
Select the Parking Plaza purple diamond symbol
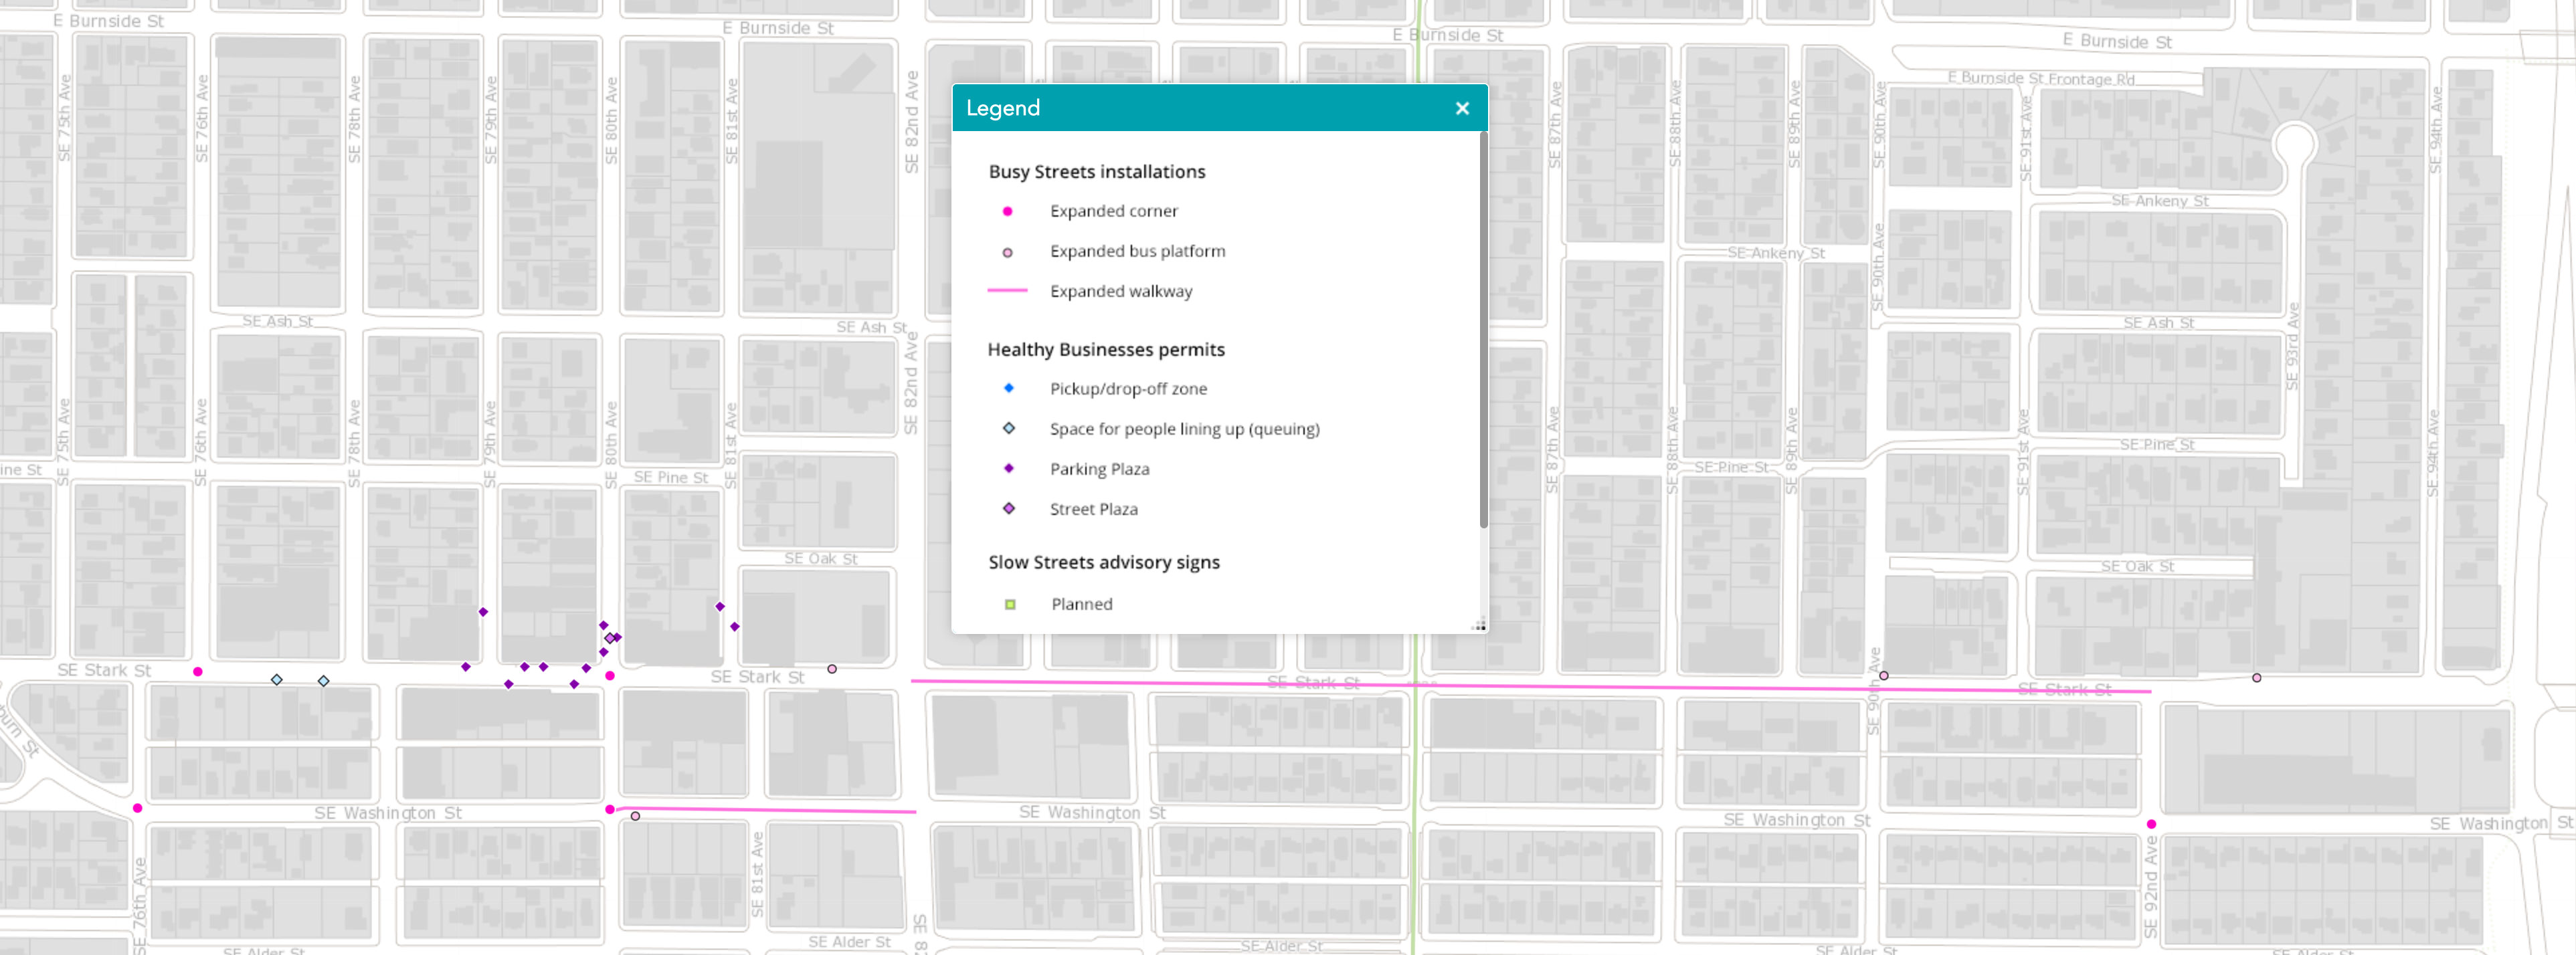click(x=1008, y=468)
